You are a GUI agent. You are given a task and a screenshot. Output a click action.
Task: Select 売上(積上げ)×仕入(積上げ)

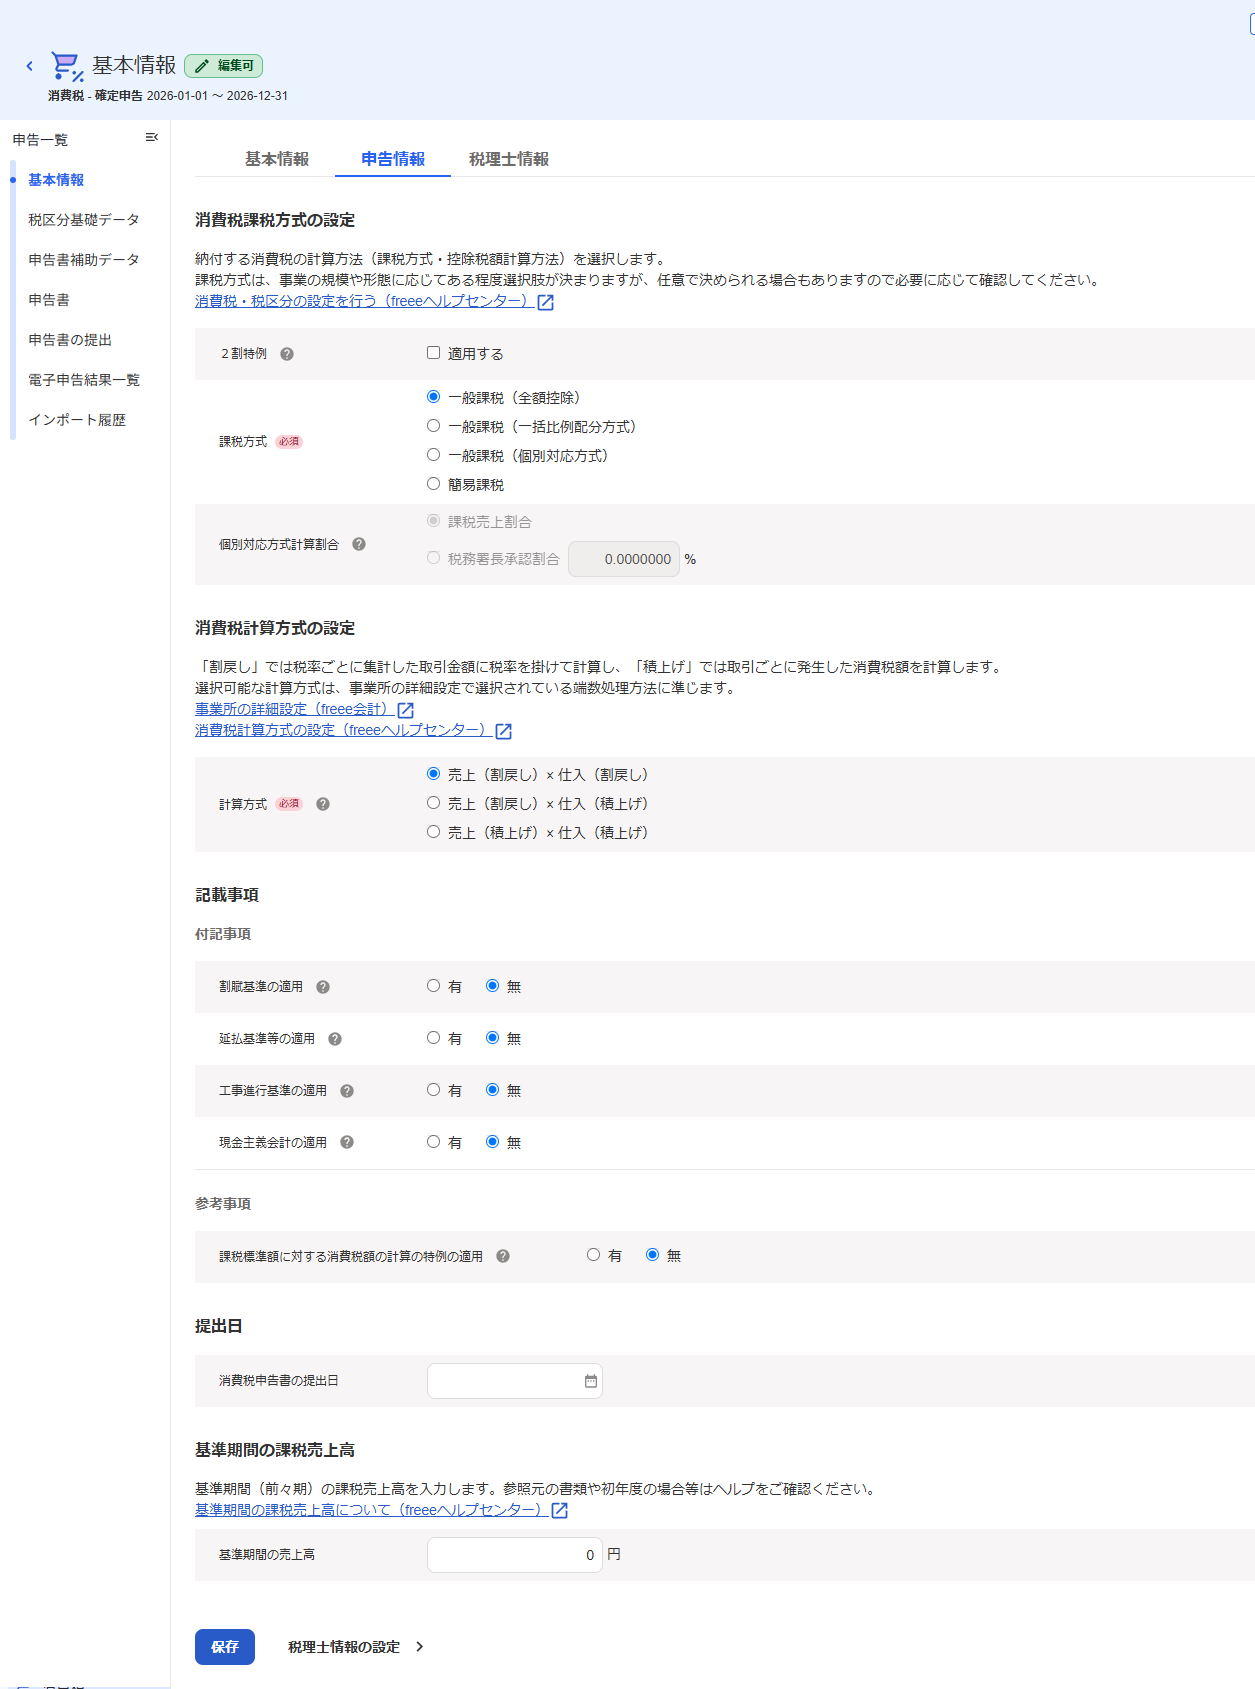click(x=434, y=832)
